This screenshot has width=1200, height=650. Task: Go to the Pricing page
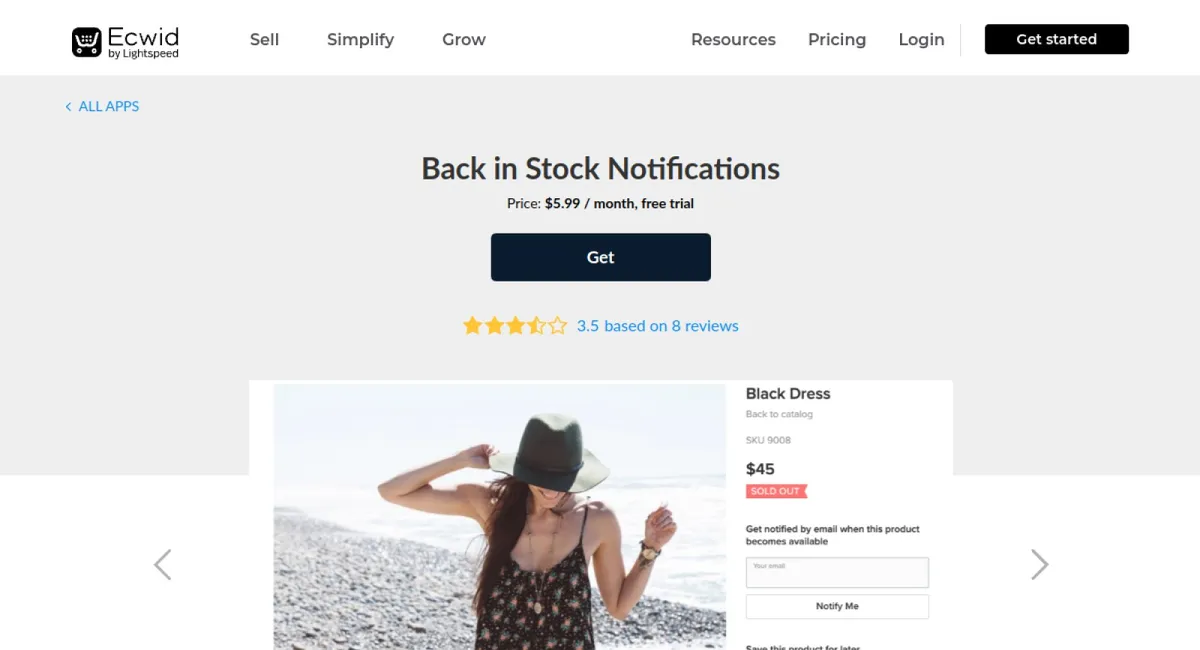(x=837, y=40)
